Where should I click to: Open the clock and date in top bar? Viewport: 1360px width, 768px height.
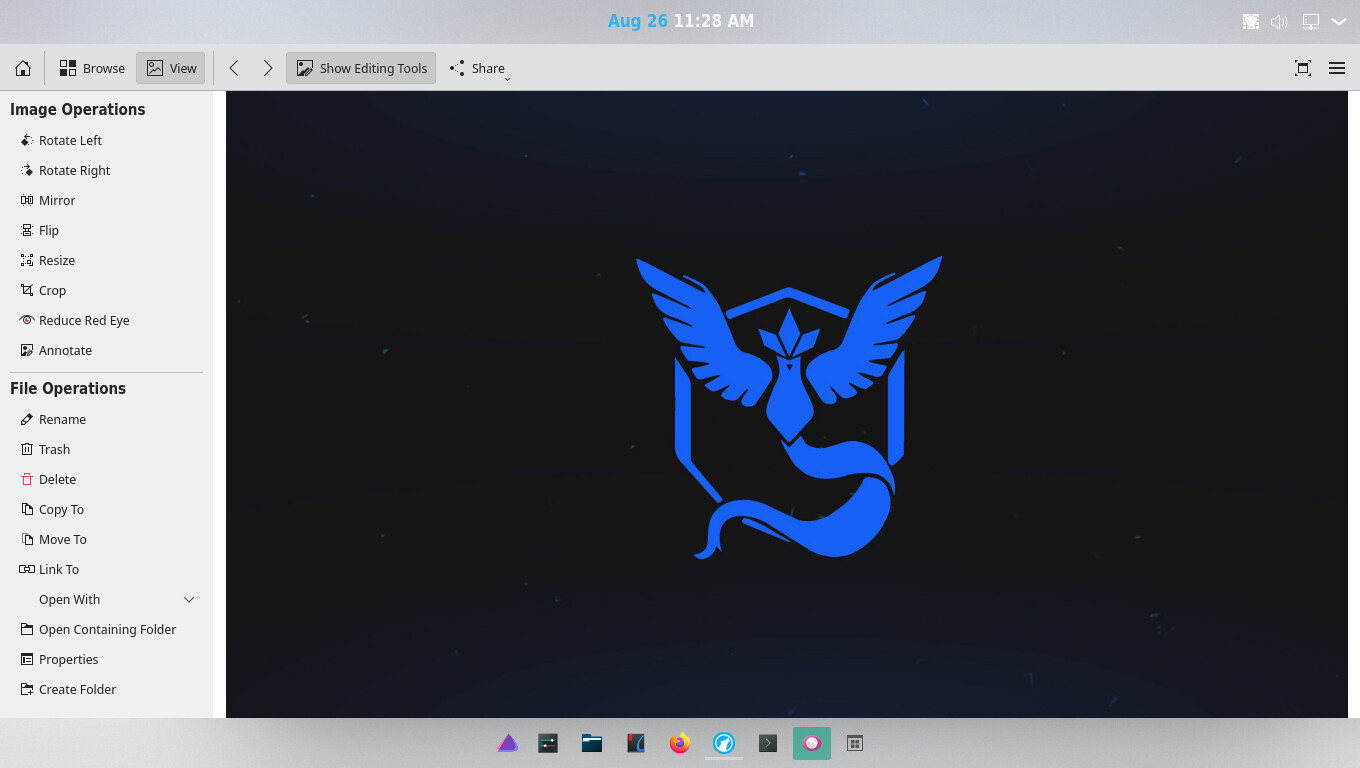[680, 21]
